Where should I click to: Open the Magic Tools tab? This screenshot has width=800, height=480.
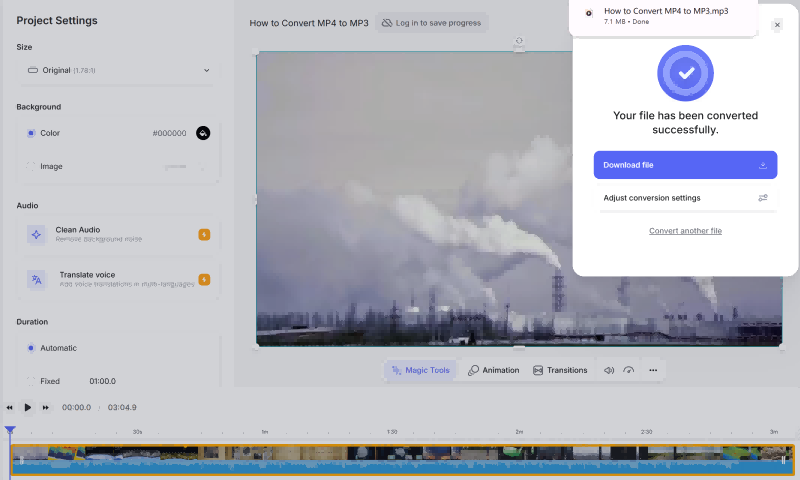coord(420,370)
